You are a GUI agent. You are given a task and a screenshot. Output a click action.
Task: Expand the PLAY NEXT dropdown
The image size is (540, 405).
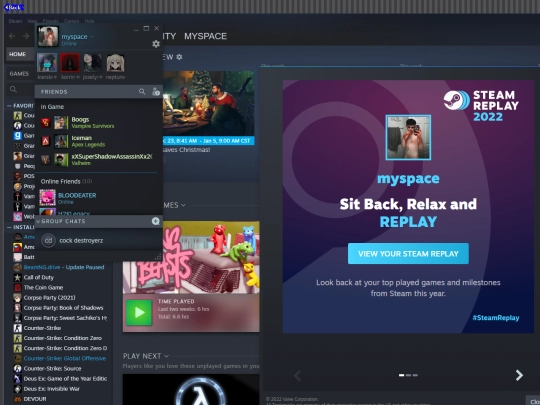point(167,356)
